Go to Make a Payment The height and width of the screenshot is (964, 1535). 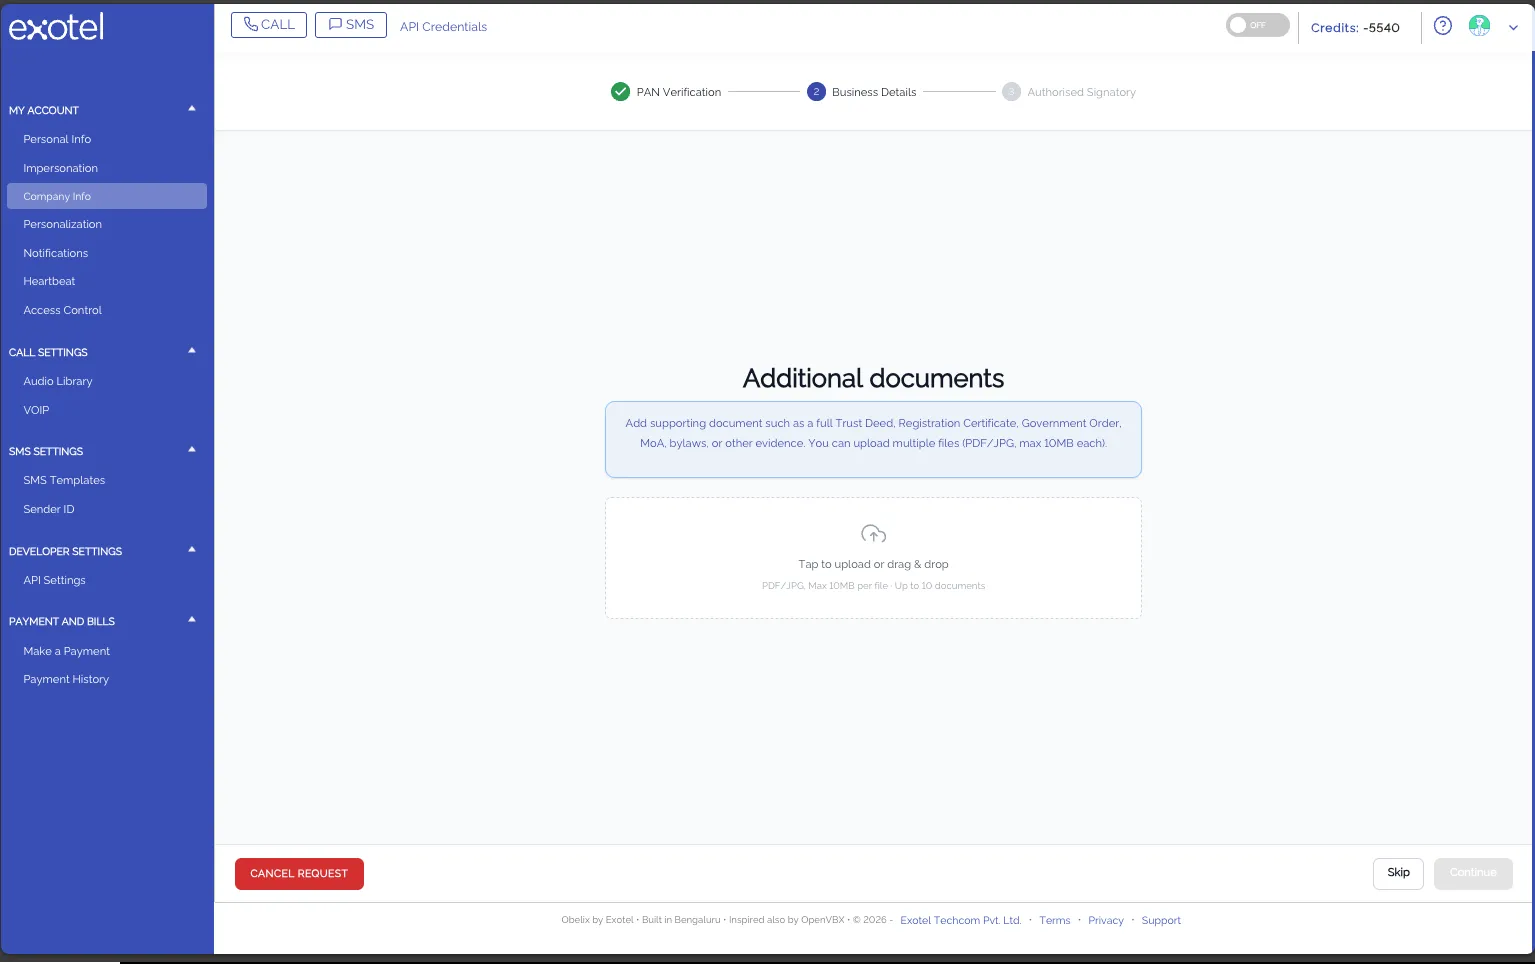[x=67, y=651]
